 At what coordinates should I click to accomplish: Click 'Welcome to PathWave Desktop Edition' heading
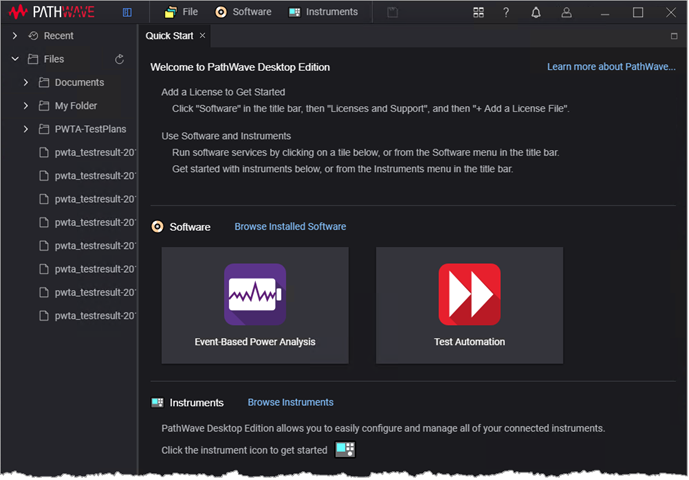pyautogui.click(x=240, y=67)
